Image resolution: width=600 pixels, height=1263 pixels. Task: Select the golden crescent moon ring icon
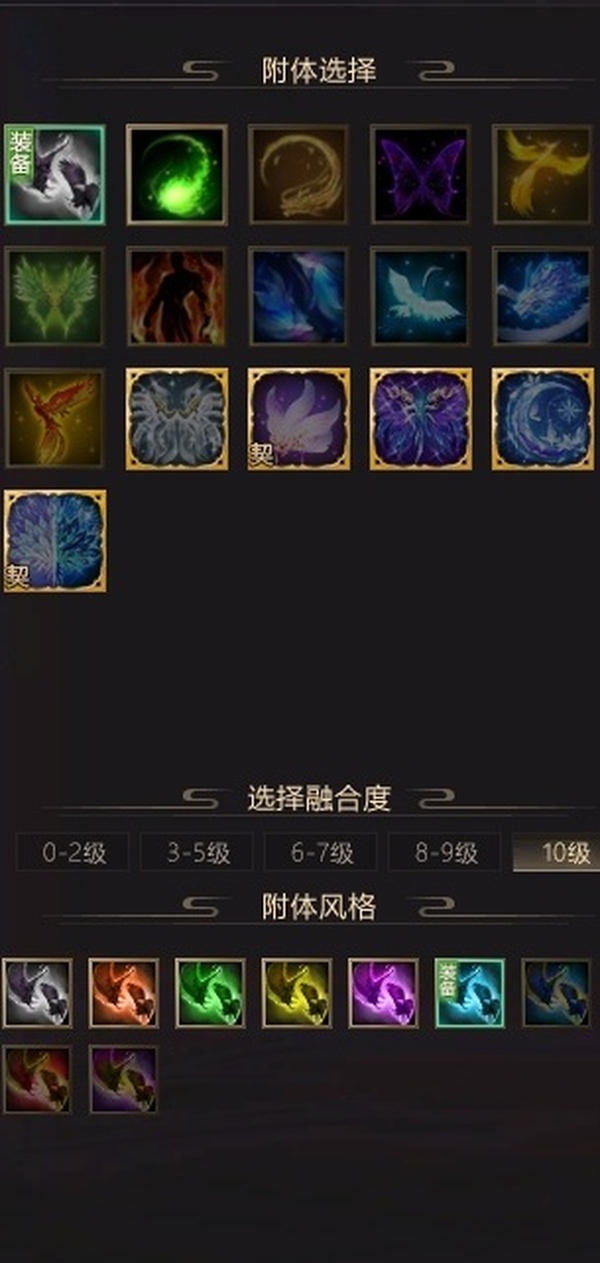298,175
